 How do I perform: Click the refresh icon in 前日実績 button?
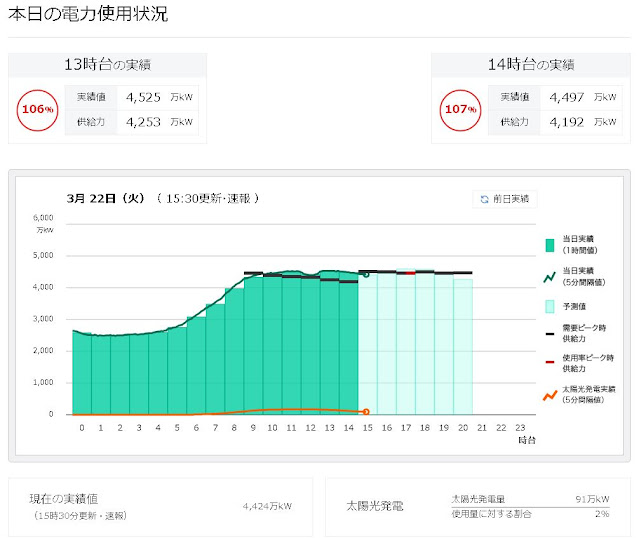pyautogui.click(x=484, y=199)
